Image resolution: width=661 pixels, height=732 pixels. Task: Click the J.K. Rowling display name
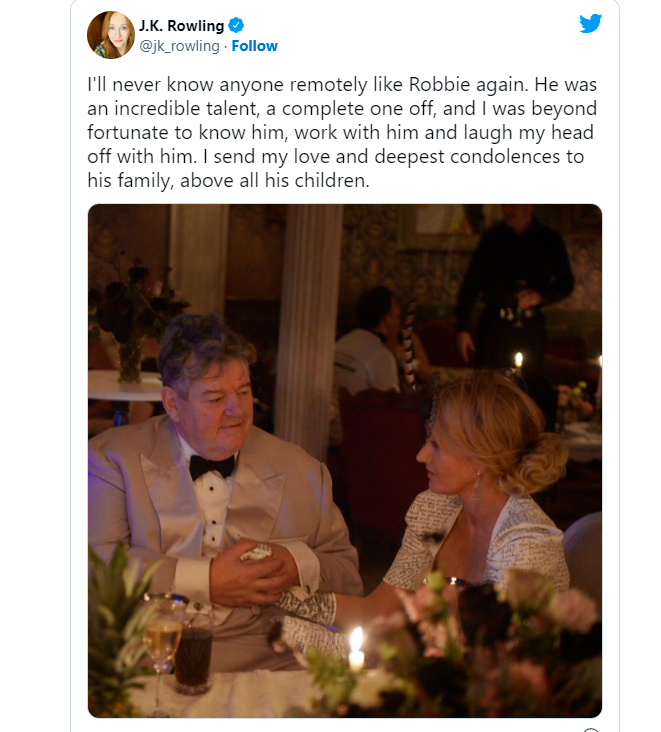tap(182, 26)
